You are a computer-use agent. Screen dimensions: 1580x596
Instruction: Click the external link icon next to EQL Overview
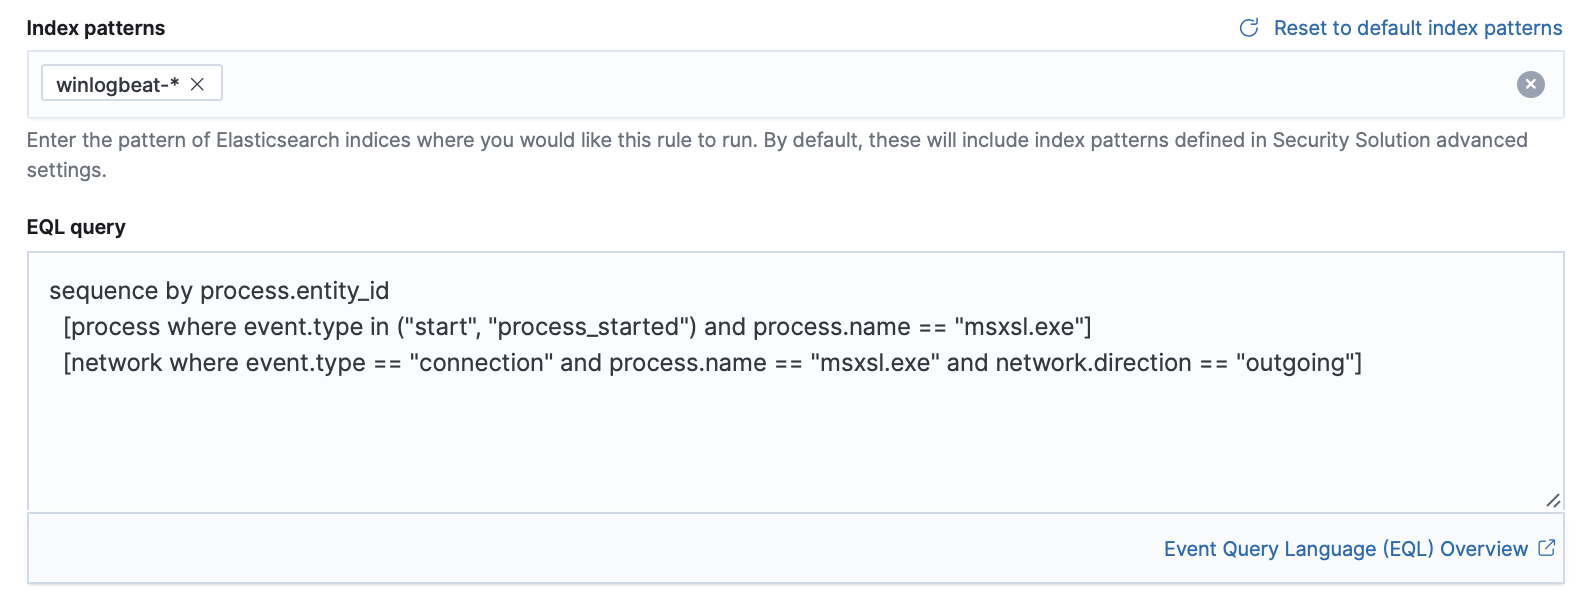click(x=1548, y=548)
